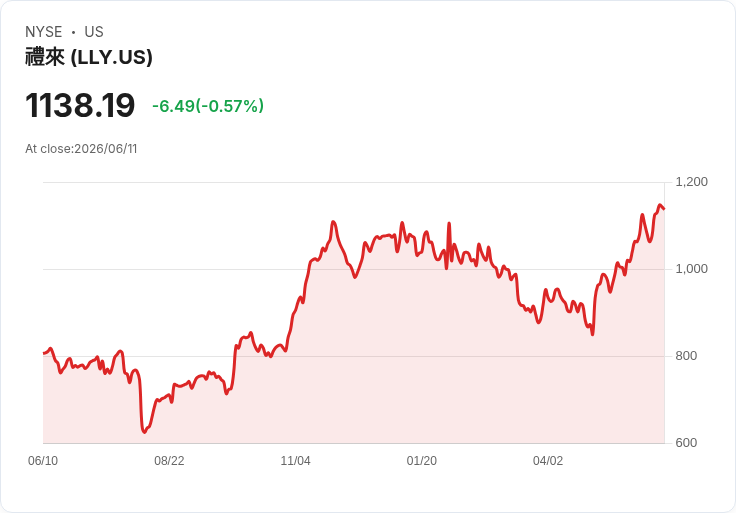This screenshot has height=513, width=736.
Task: Click the trough between 04/02 and chart end
Action: coord(592,334)
